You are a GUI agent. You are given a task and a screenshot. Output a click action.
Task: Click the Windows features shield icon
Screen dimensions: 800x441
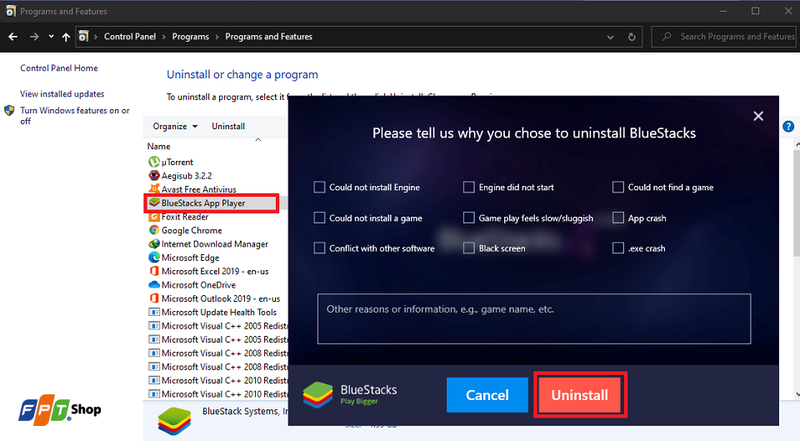coord(9,110)
